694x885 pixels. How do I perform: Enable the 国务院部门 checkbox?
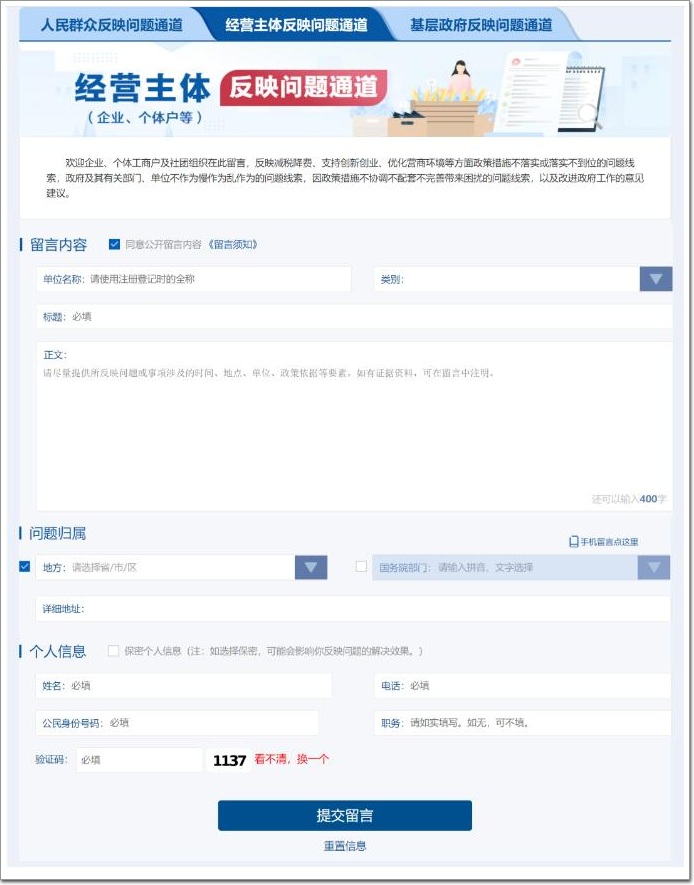click(361, 566)
